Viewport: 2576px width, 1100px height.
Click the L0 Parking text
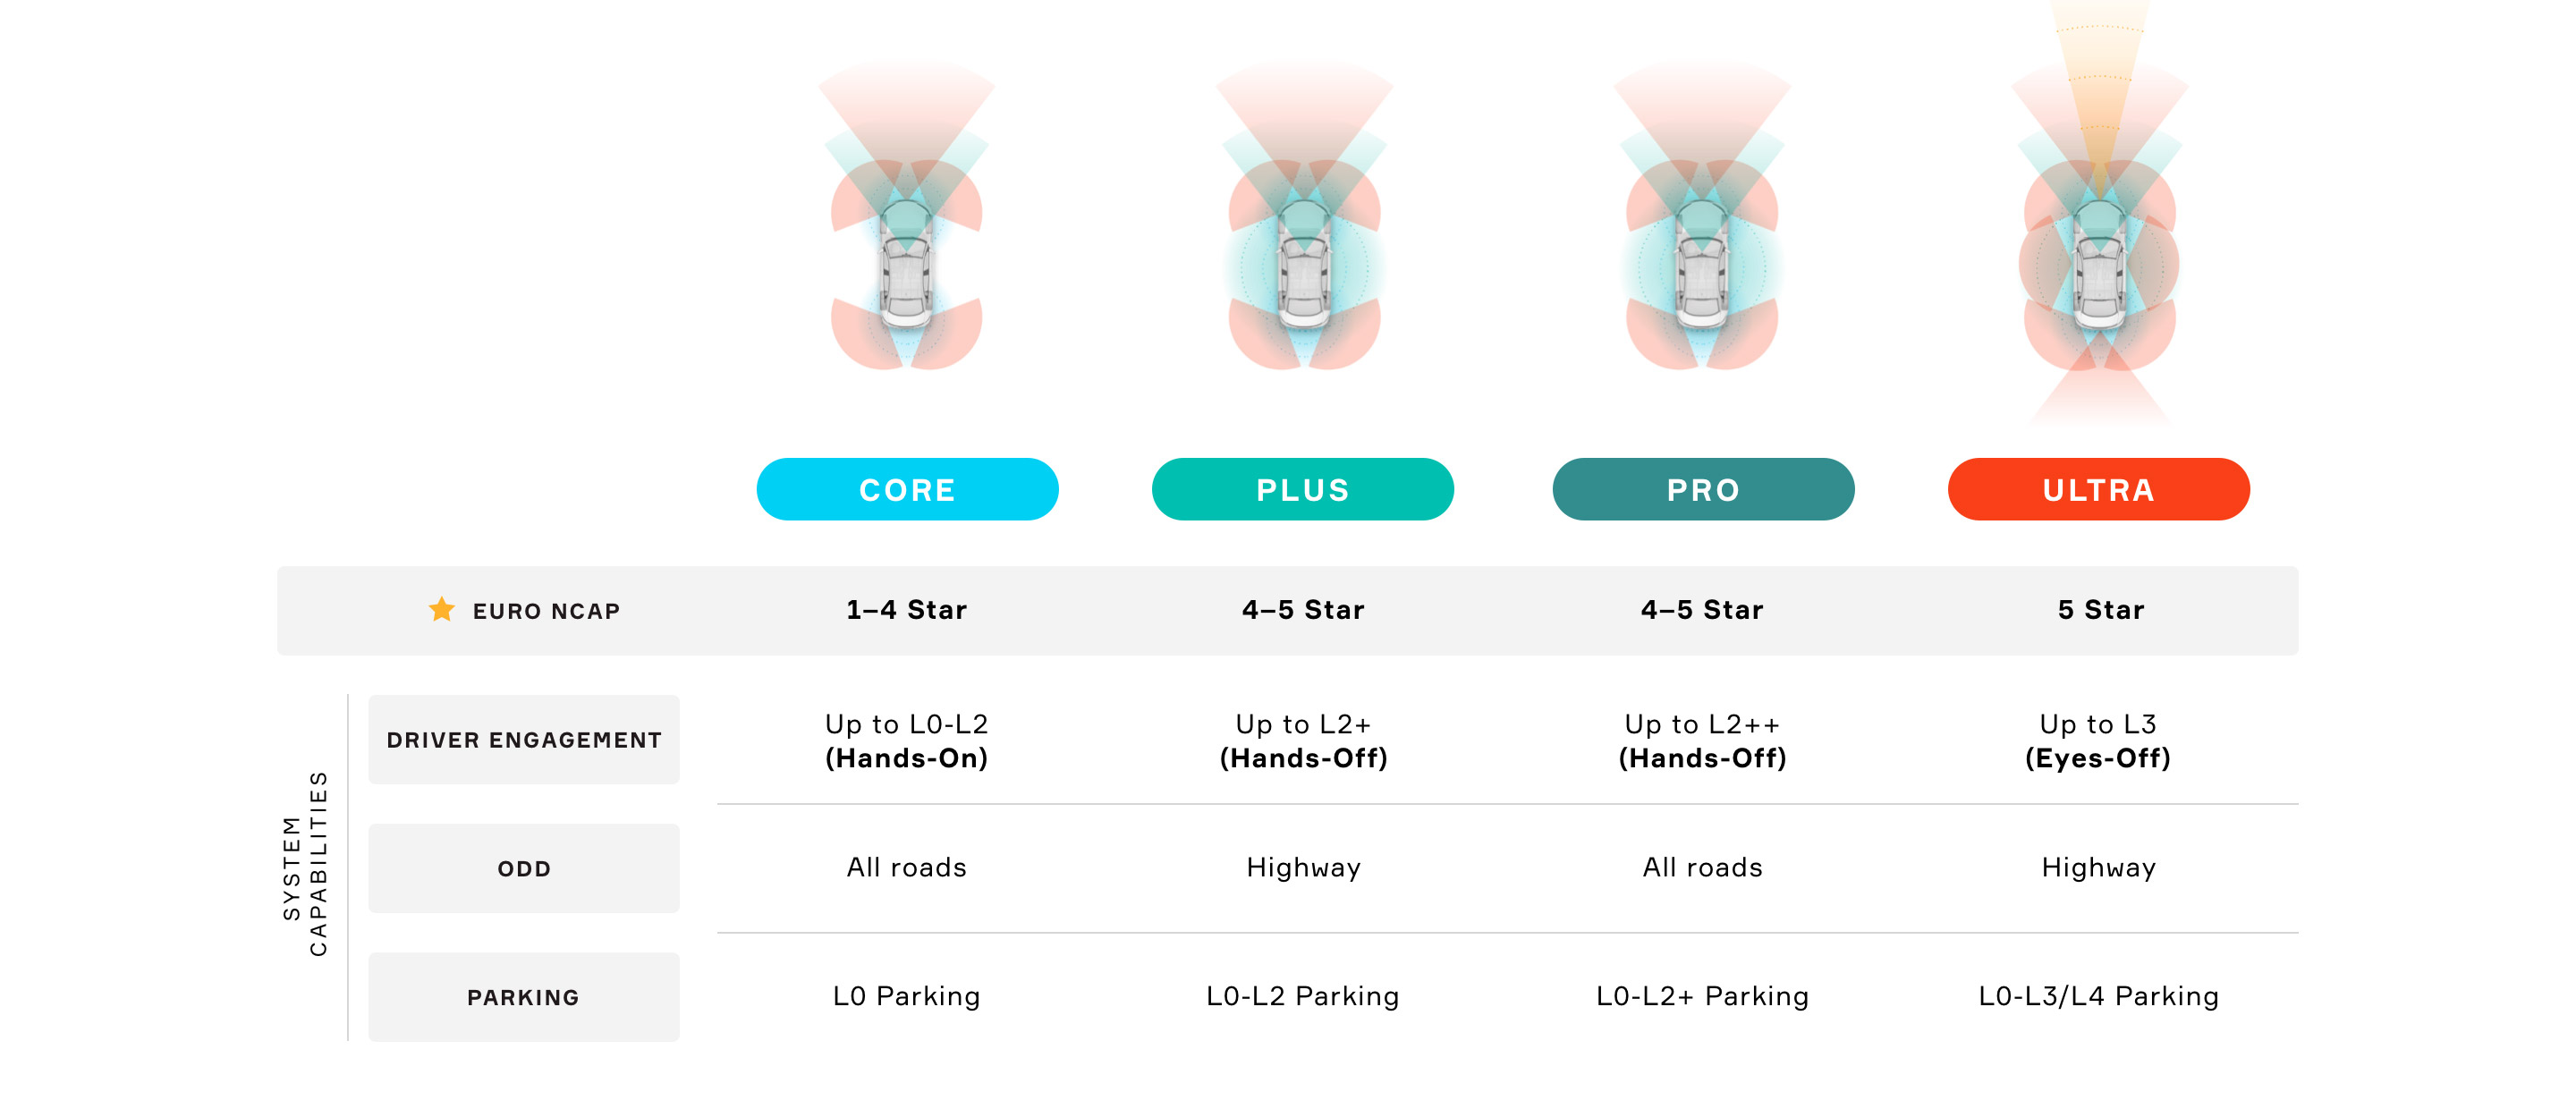tap(906, 996)
